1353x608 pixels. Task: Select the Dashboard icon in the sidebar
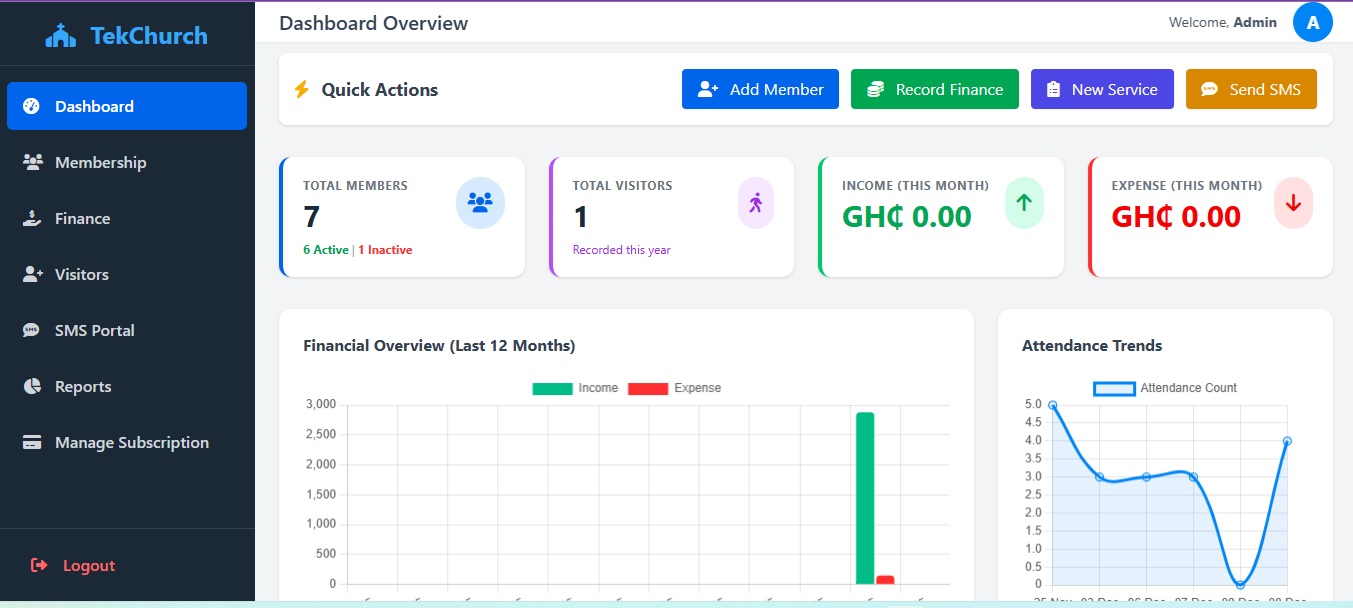coord(32,106)
